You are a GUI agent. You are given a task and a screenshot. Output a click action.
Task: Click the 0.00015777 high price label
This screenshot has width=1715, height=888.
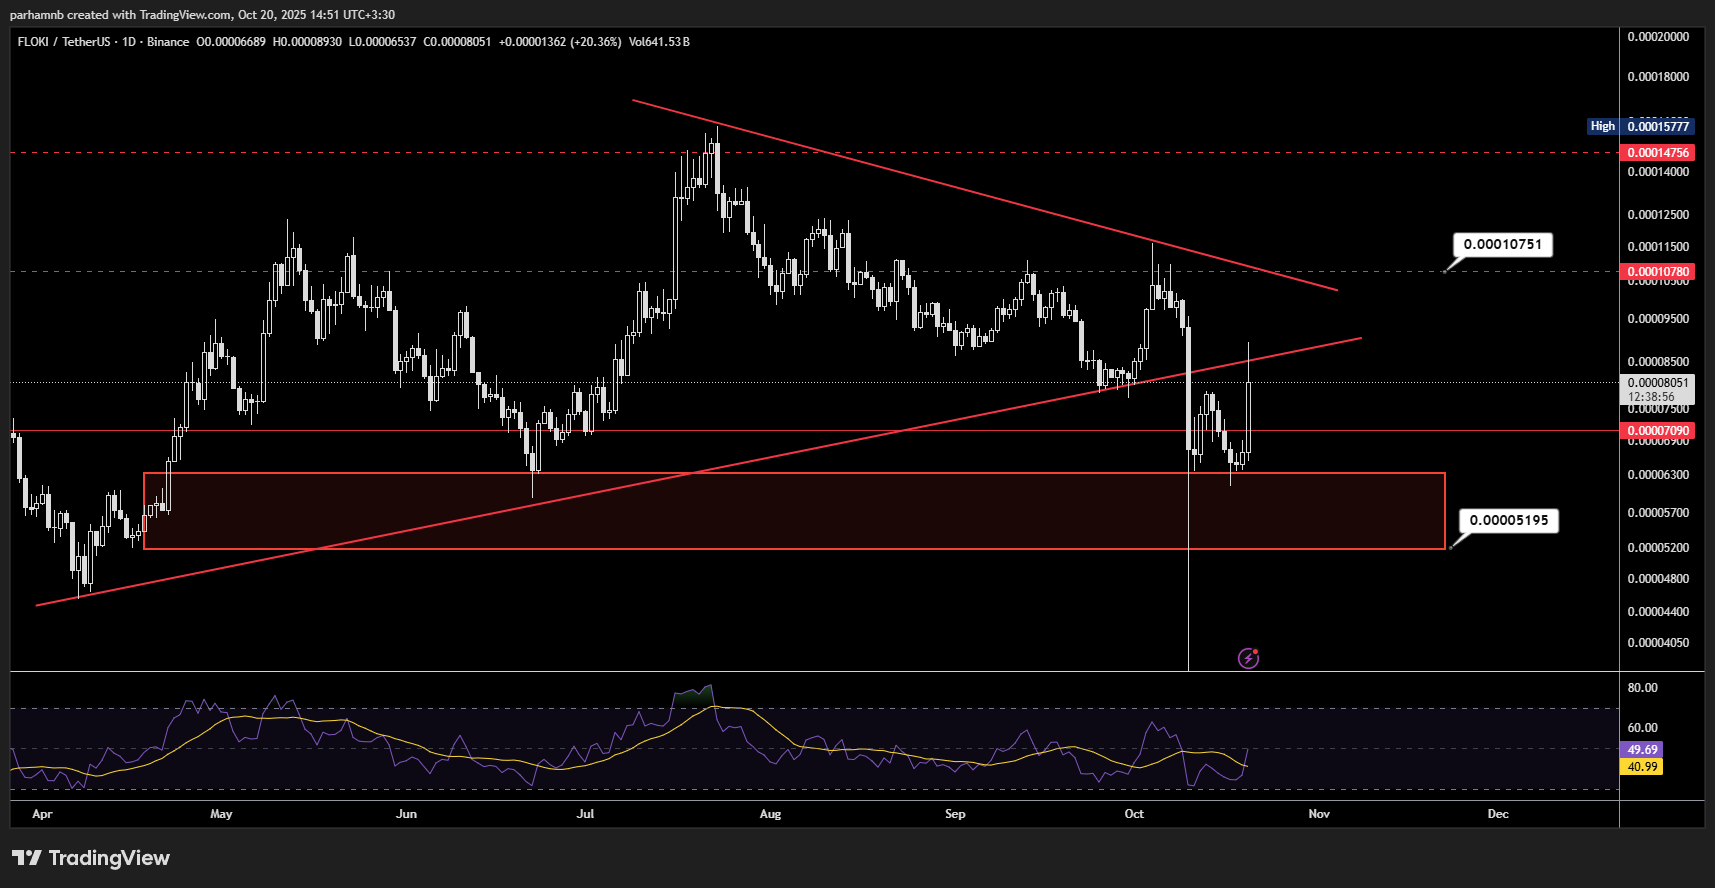tap(1657, 126)
